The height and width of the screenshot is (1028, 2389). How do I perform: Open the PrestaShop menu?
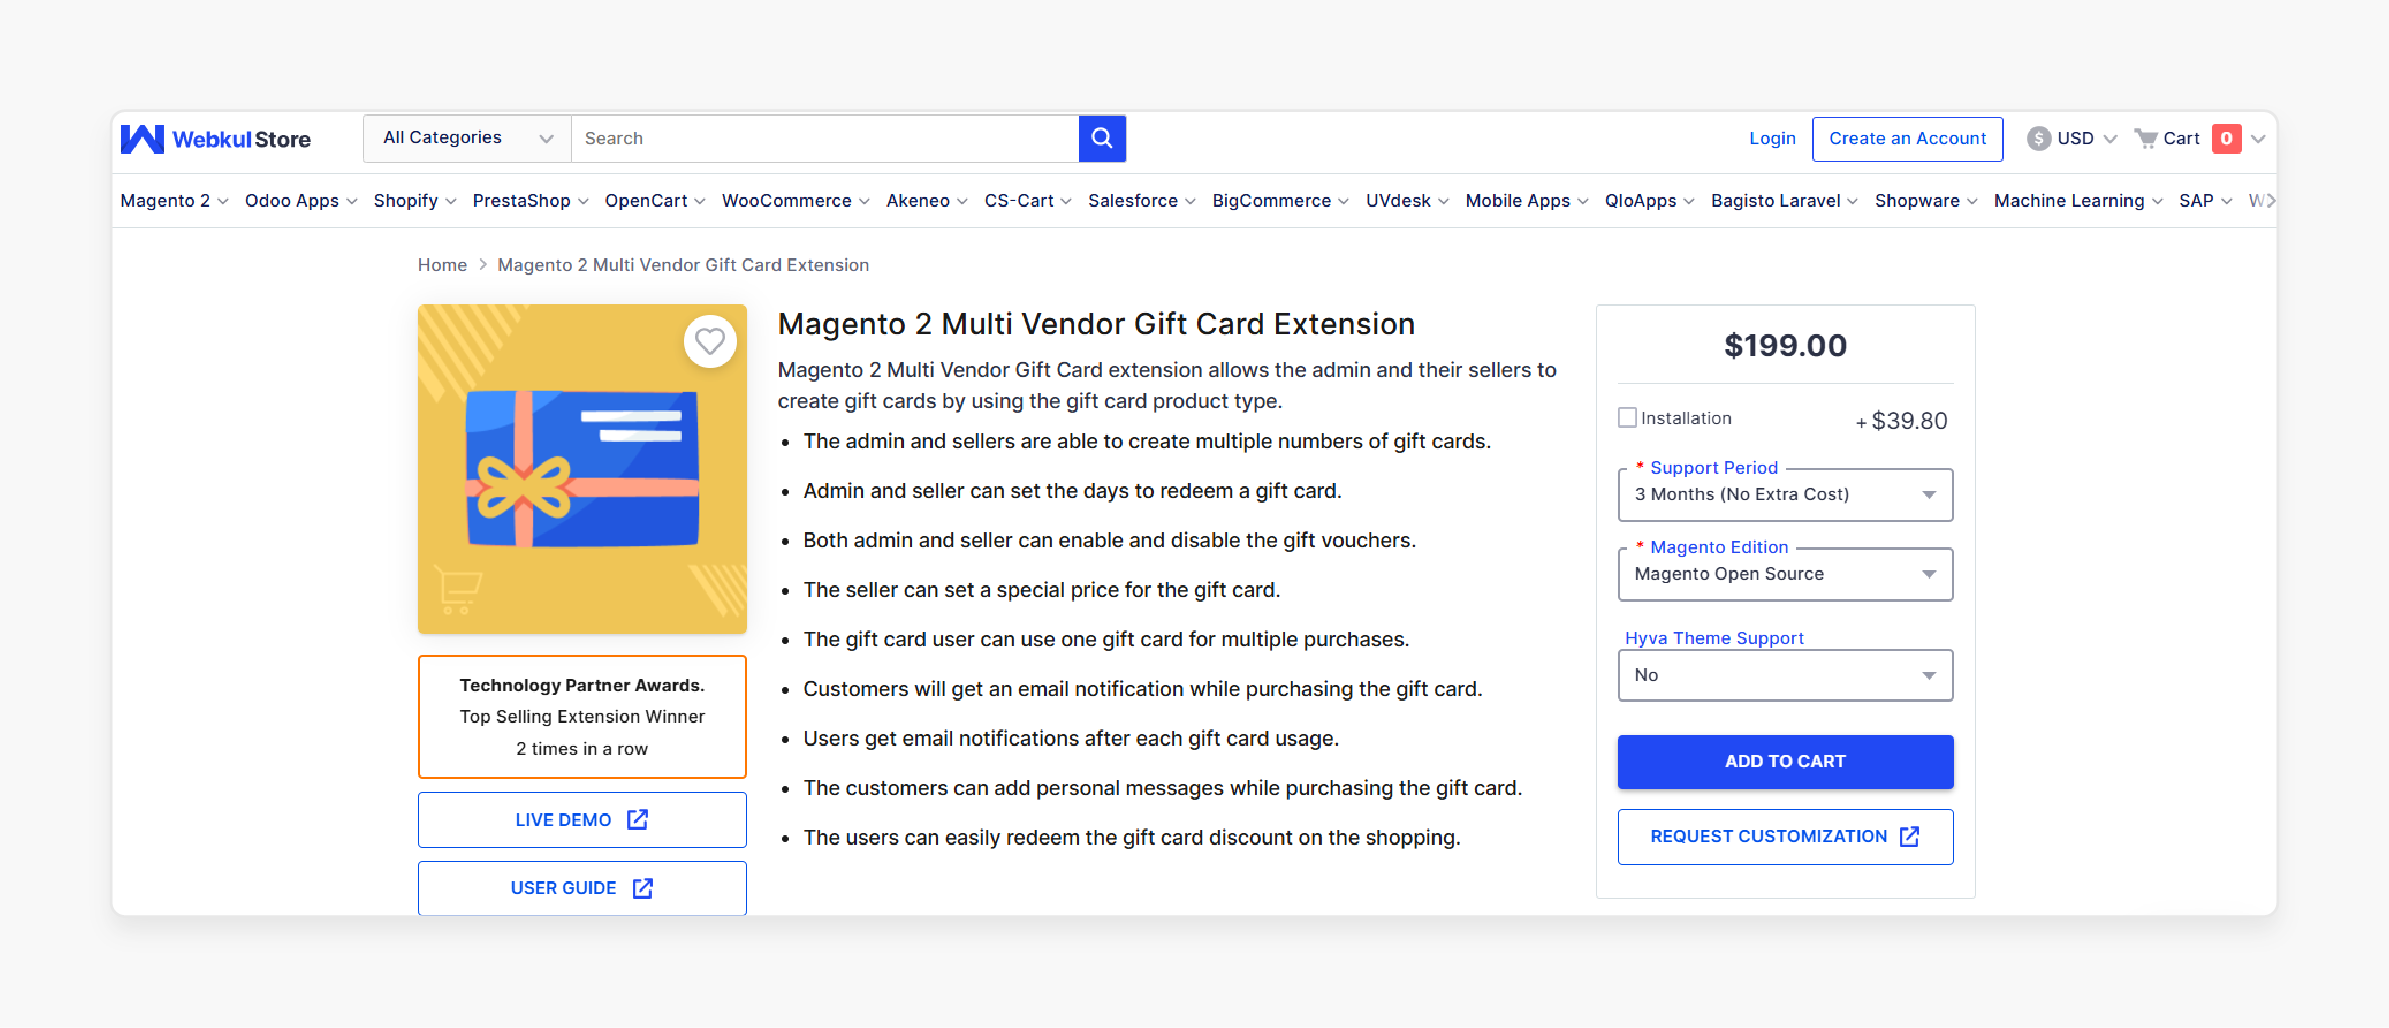pos(530,201)
